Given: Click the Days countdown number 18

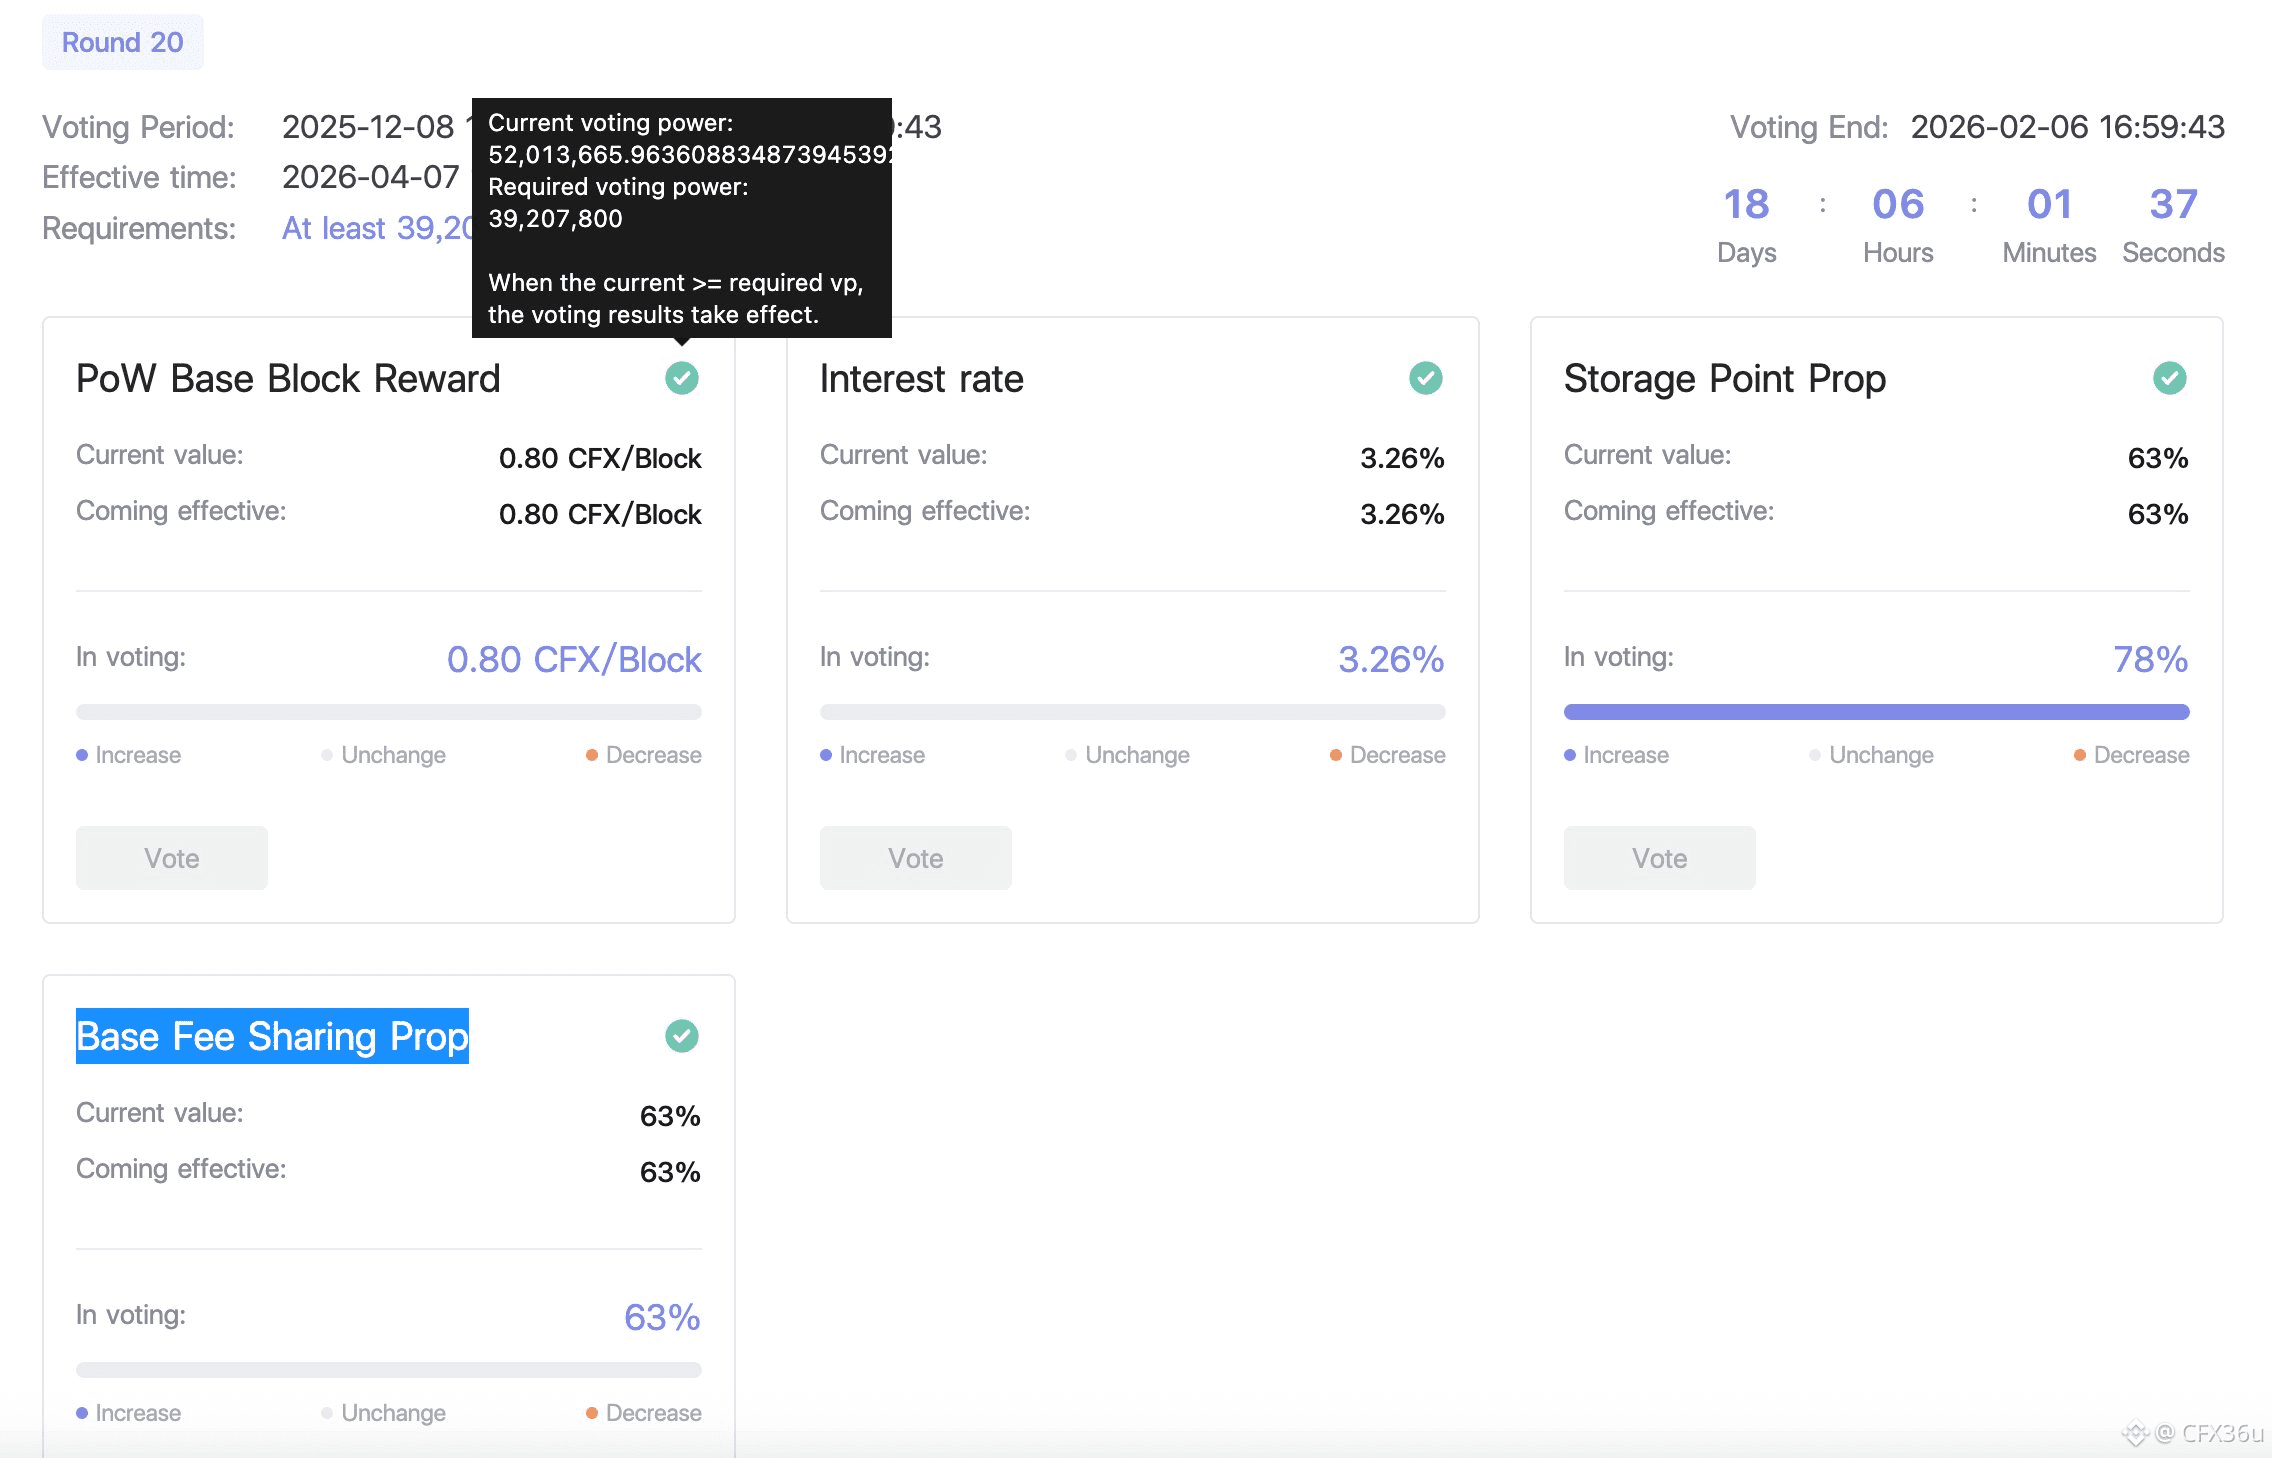Looking at the screenshot, I should tap(1746, 204).
